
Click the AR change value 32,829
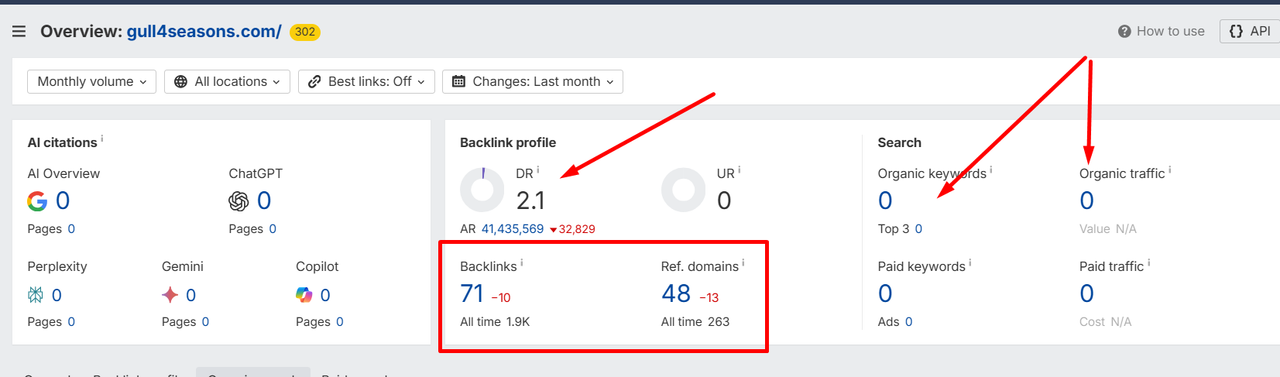[573, 229]
